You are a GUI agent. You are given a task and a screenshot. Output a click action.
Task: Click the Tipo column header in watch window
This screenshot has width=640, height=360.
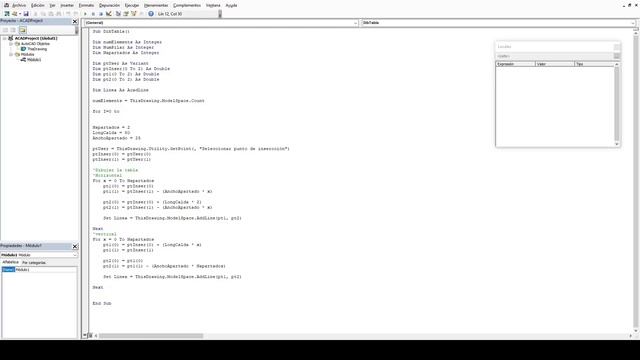pos(594,64)
